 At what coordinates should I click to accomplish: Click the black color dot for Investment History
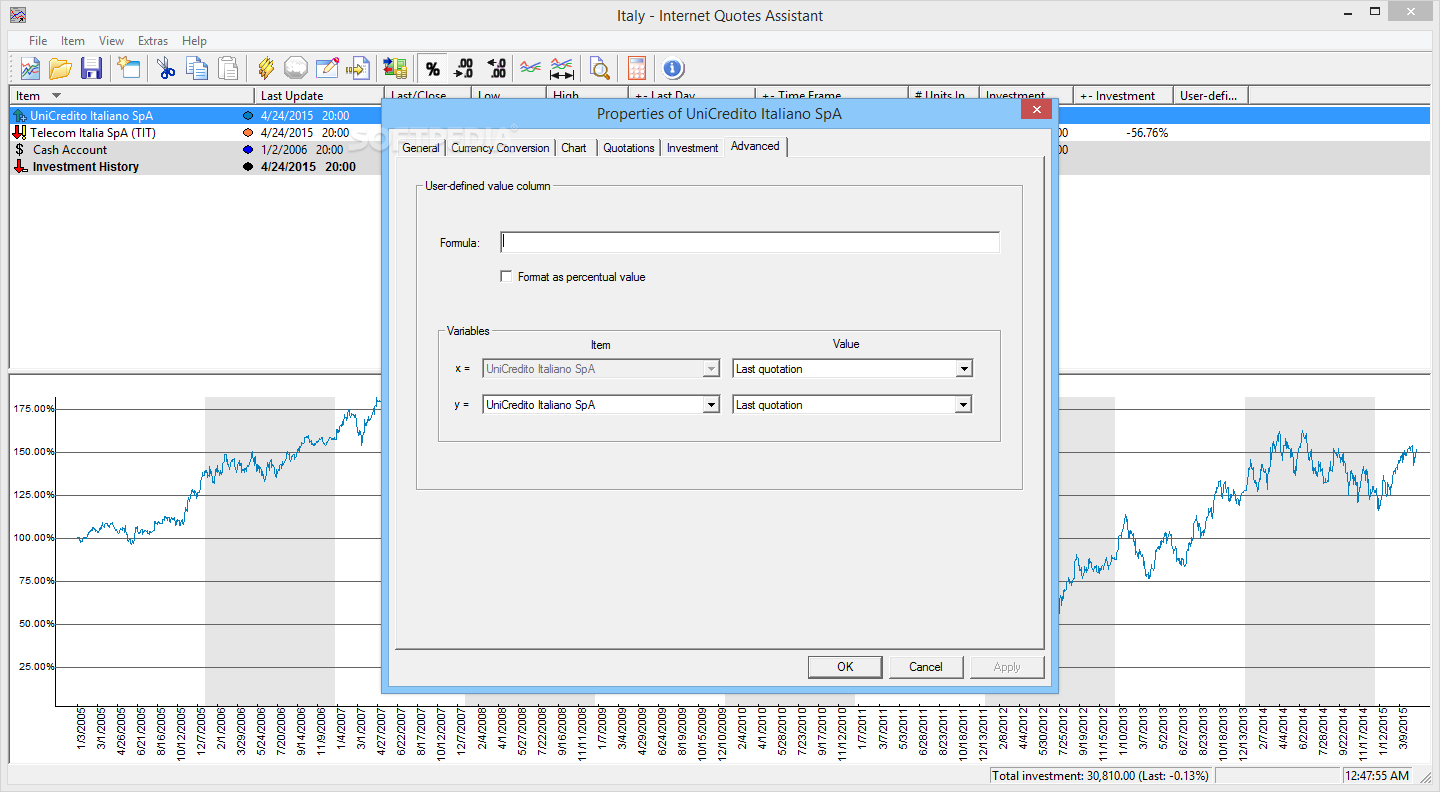[248, 166]
